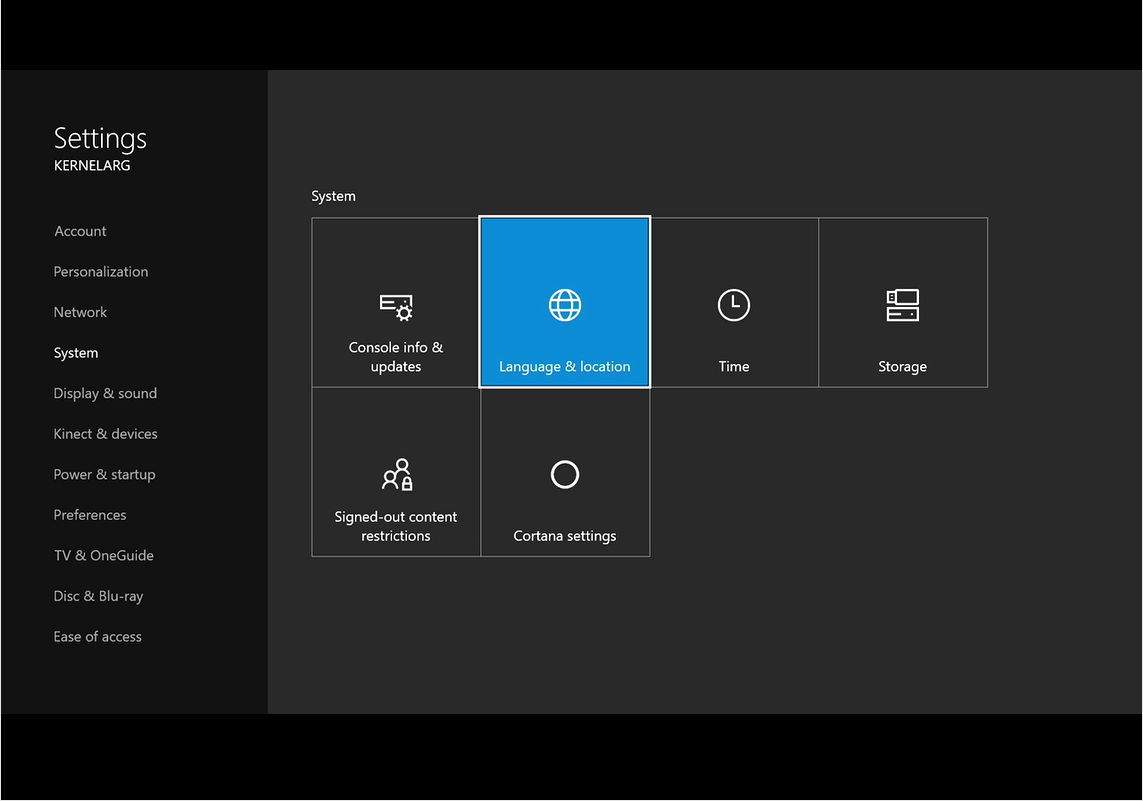Select Account in the sidebar
Viewport: 1143px width, 801px height.
(80, 231)
